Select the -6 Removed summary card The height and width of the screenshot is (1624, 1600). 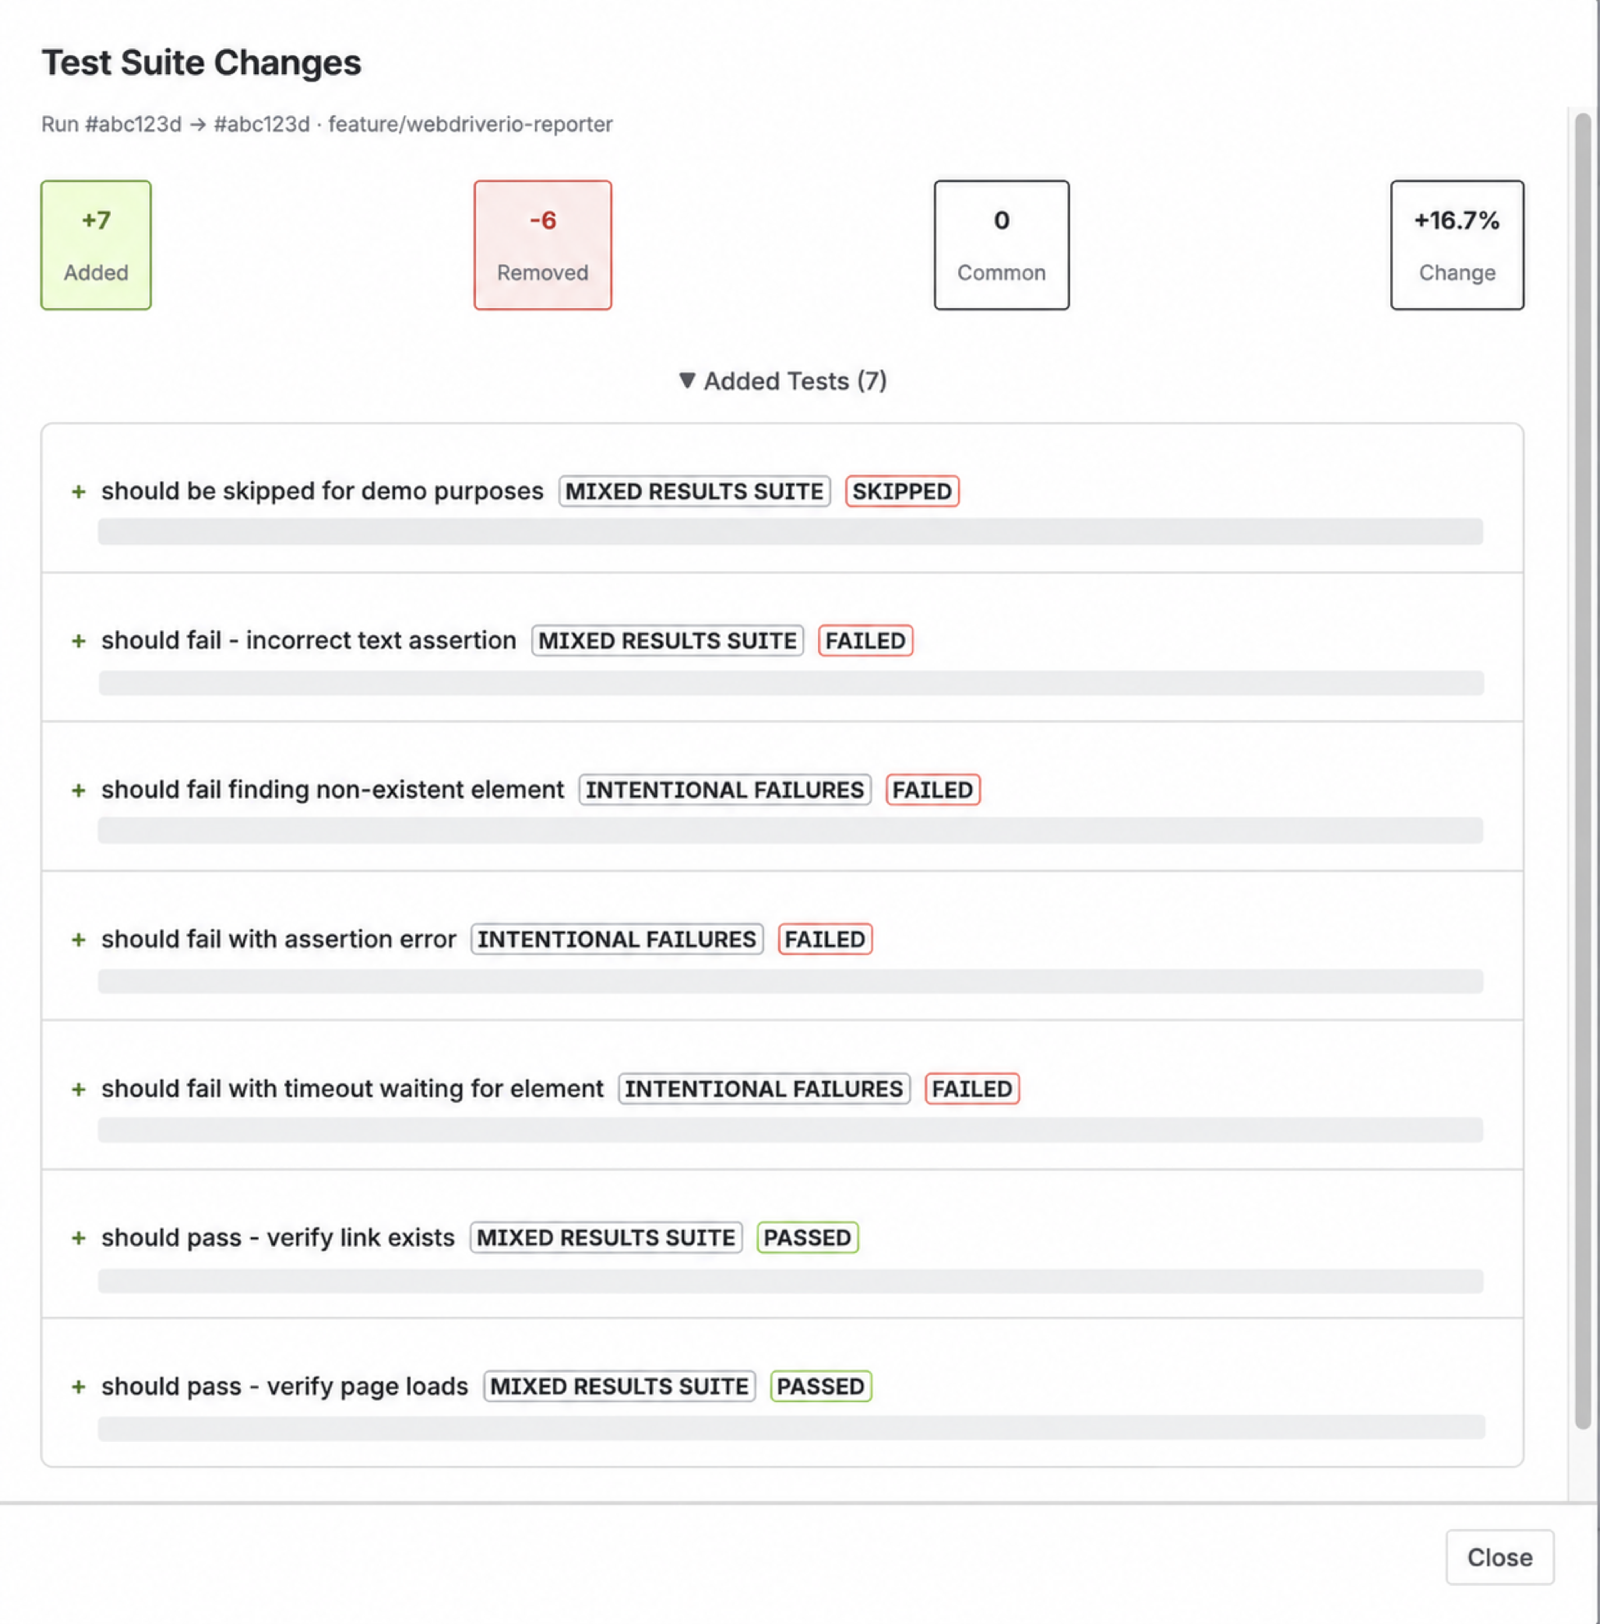[x=543, y=245]
